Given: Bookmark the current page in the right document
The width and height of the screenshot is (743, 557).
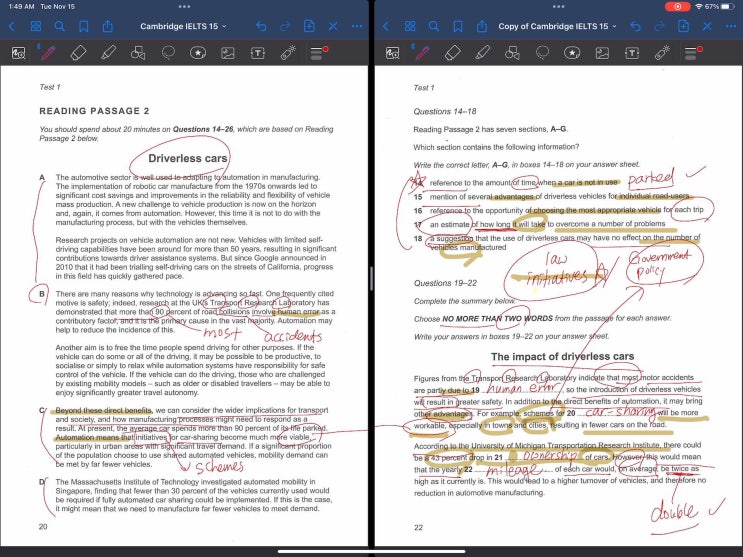Looking at the screenshot, I should coord(458,25).
